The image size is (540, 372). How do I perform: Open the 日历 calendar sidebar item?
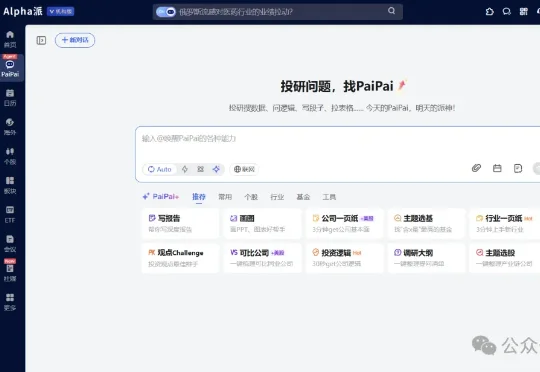click(10, 97)
